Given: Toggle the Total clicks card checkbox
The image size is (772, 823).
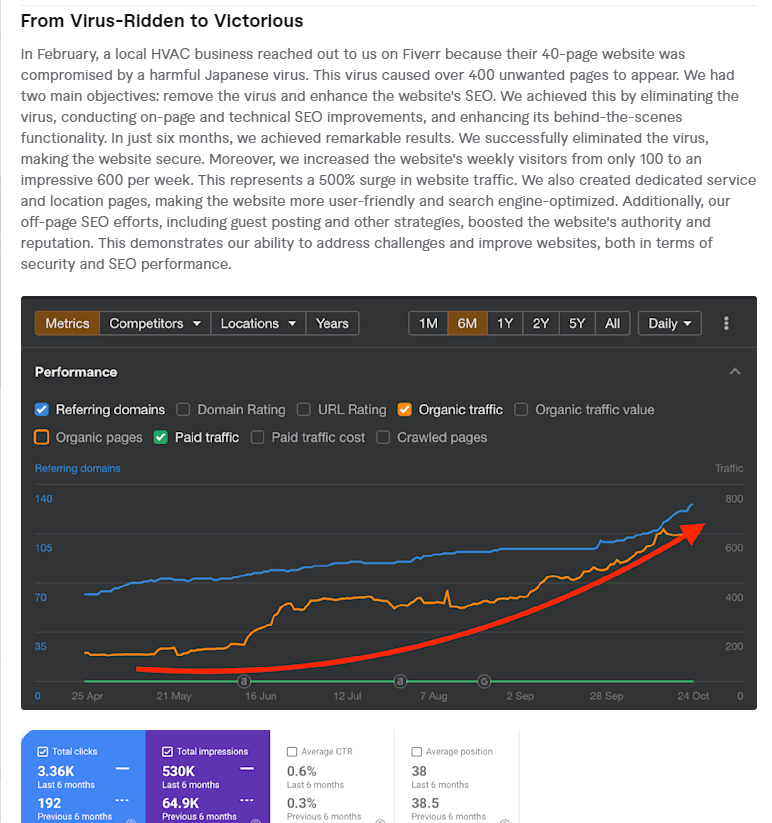Looking at the screenshot, I should tap(42, 752).
